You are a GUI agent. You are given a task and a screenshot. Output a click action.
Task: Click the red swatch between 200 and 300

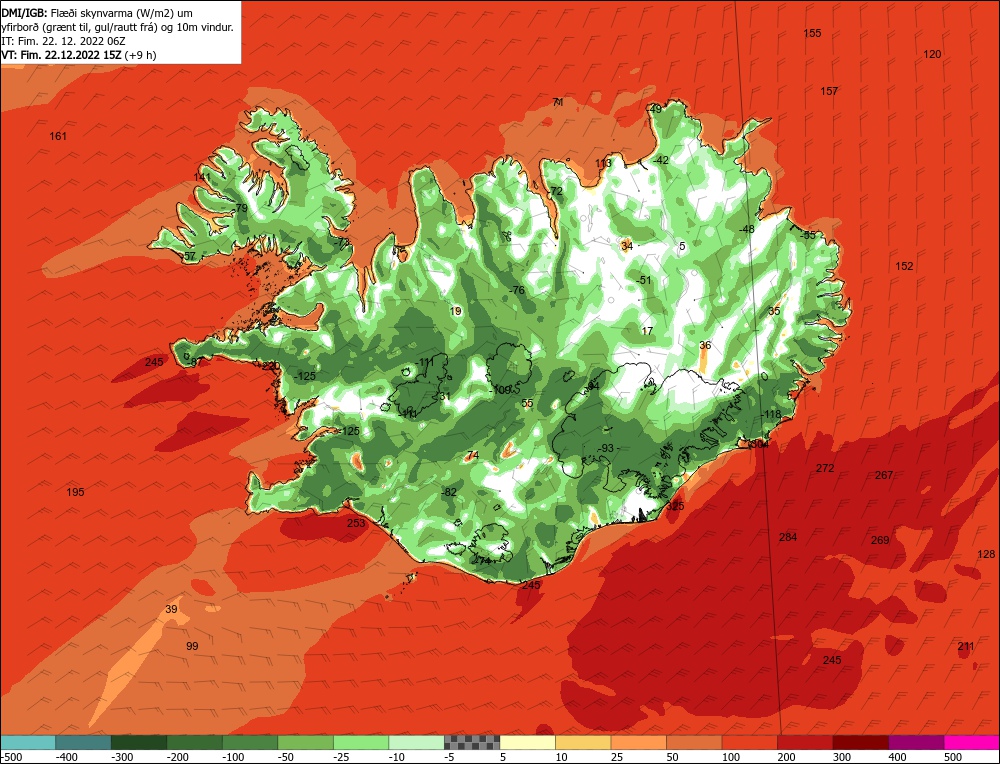pyautogui.click(x=805, y=742)
